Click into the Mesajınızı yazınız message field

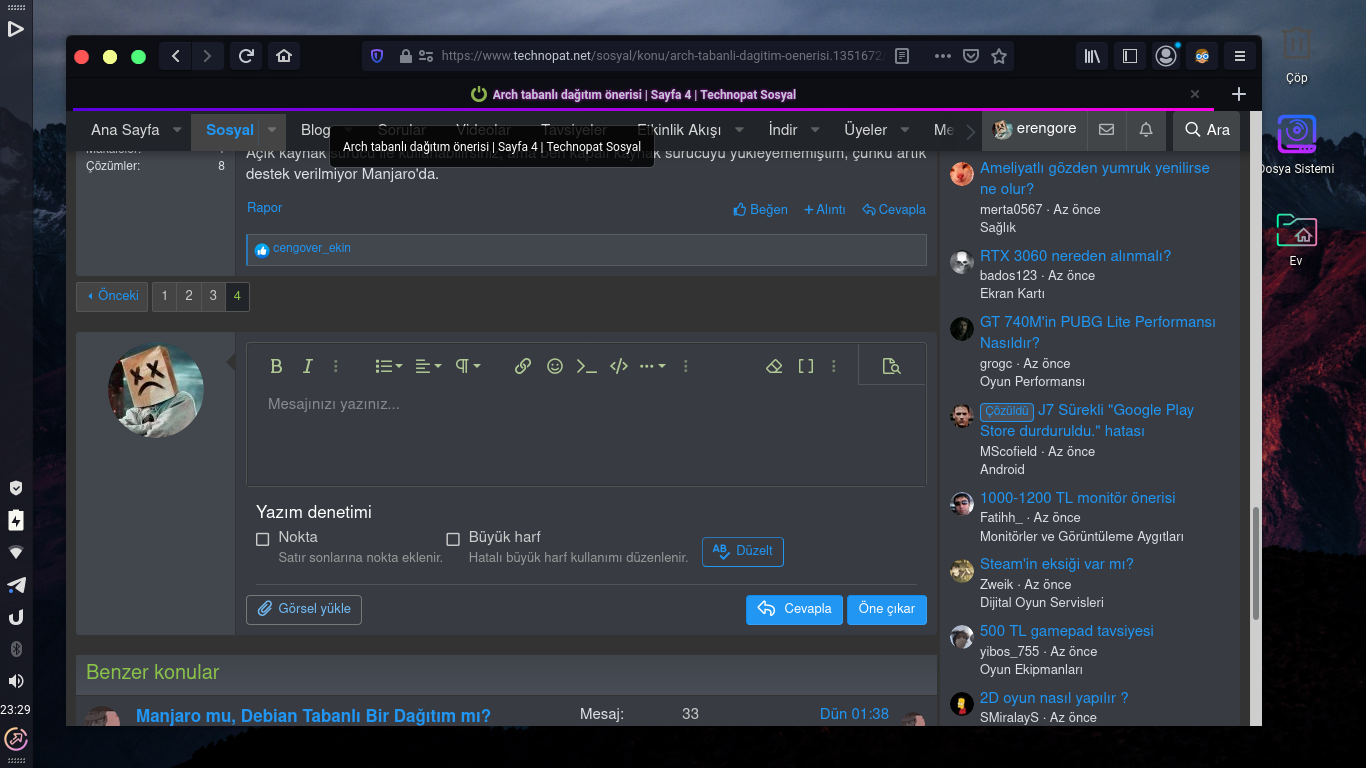pyautogui.click(x=586, y=435)
